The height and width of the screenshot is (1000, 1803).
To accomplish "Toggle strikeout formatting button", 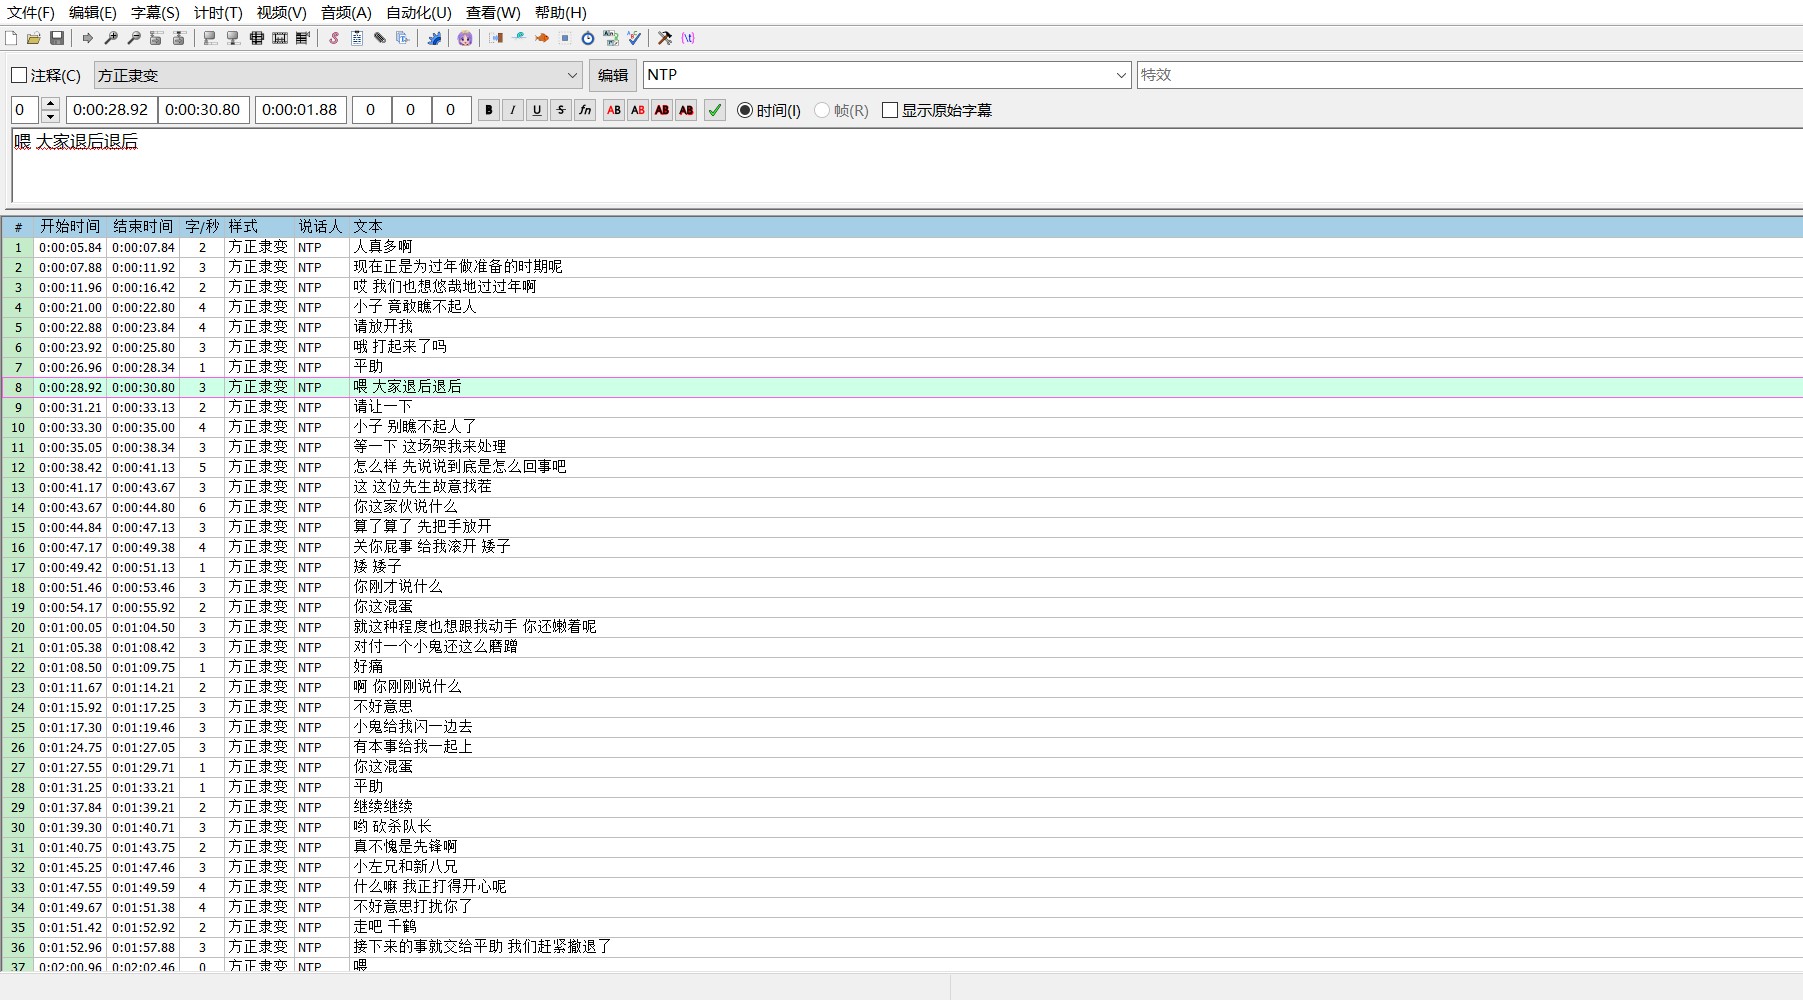I will coord(561,110).
